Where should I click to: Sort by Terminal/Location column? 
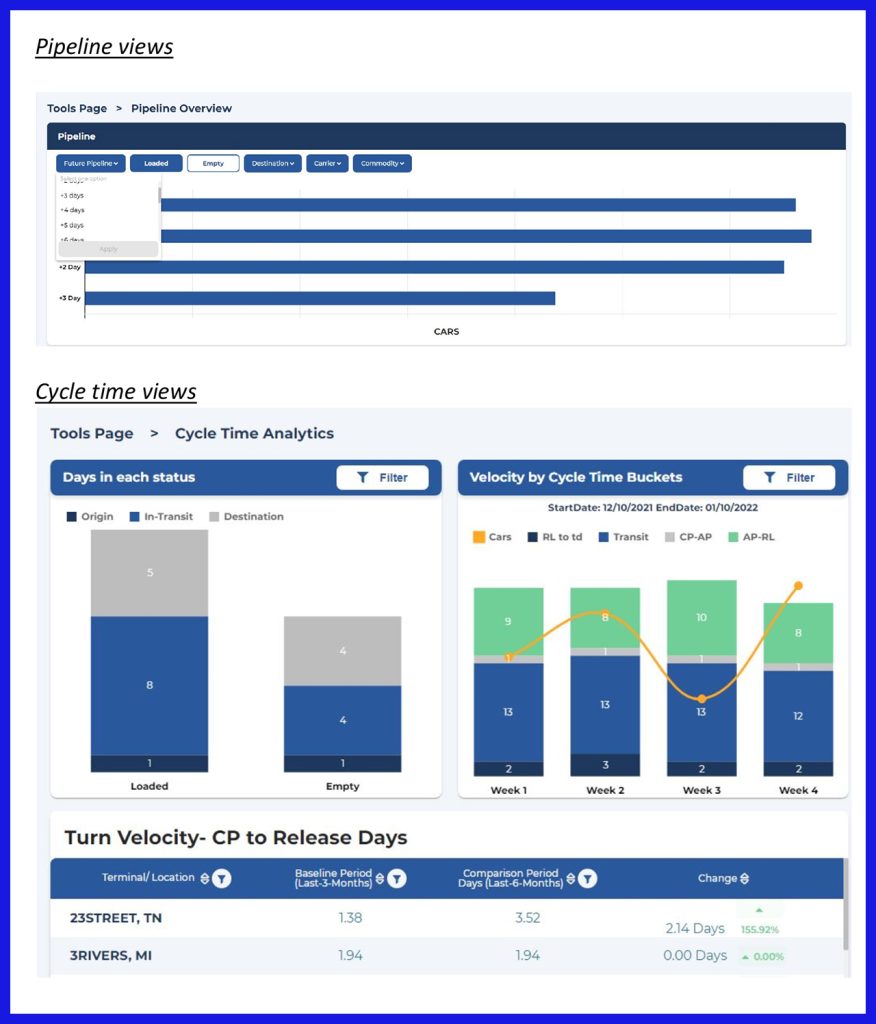click(205, 878)
